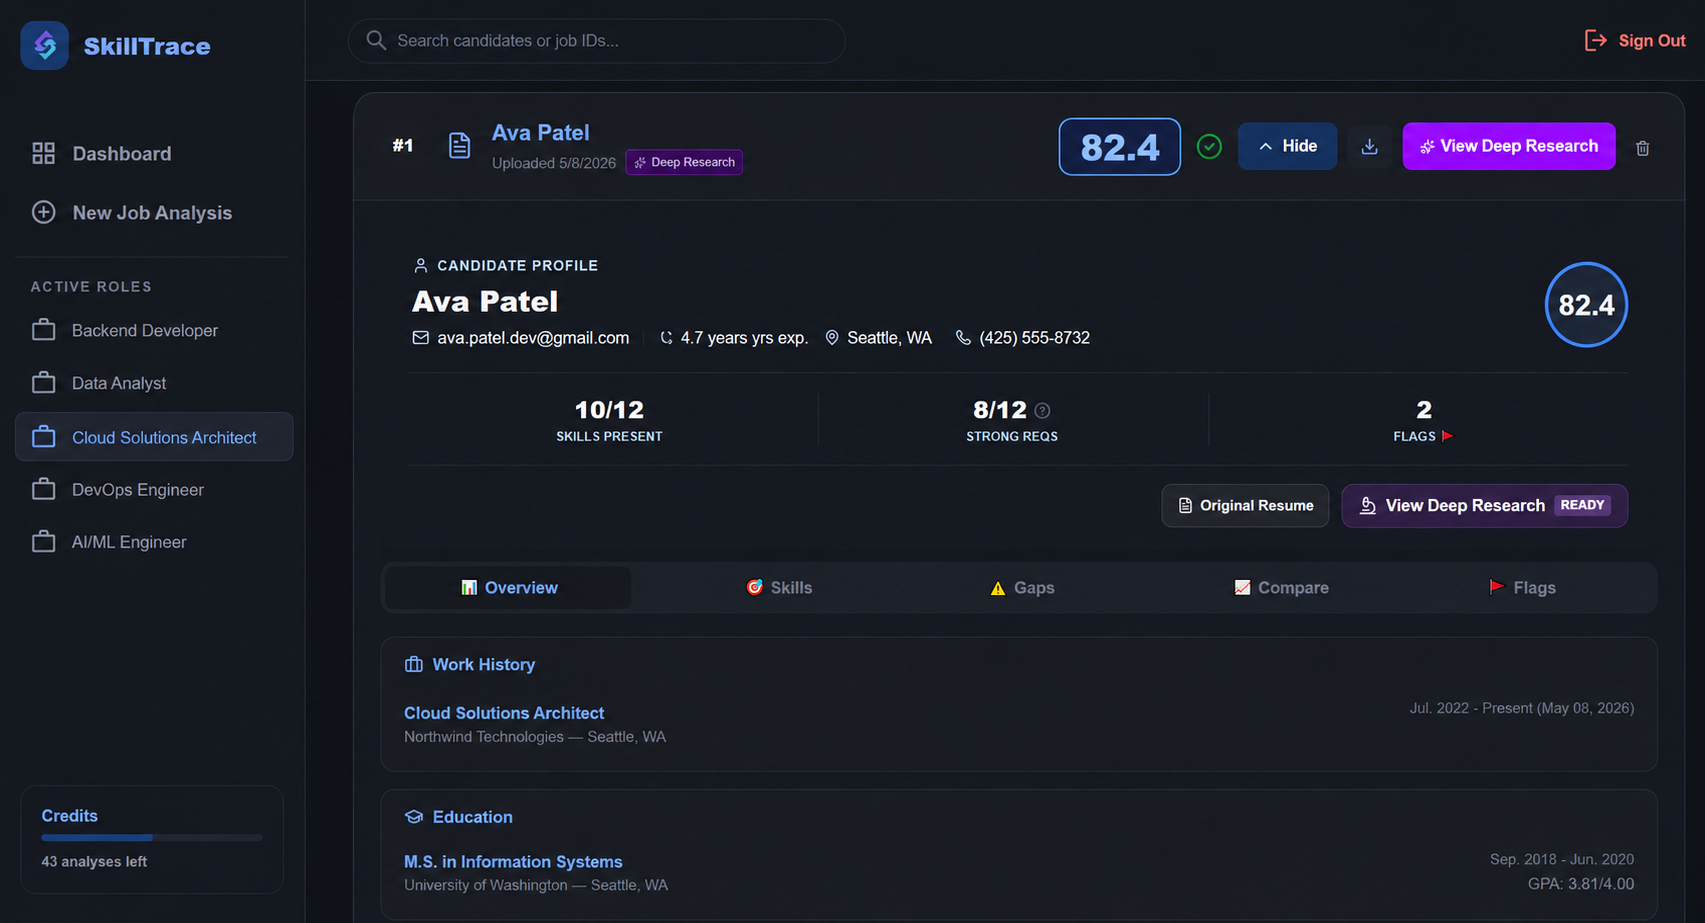The image size is (1705, 923).
Task: Switch to the Compare tab
Action: click(x=1281, y=588)
